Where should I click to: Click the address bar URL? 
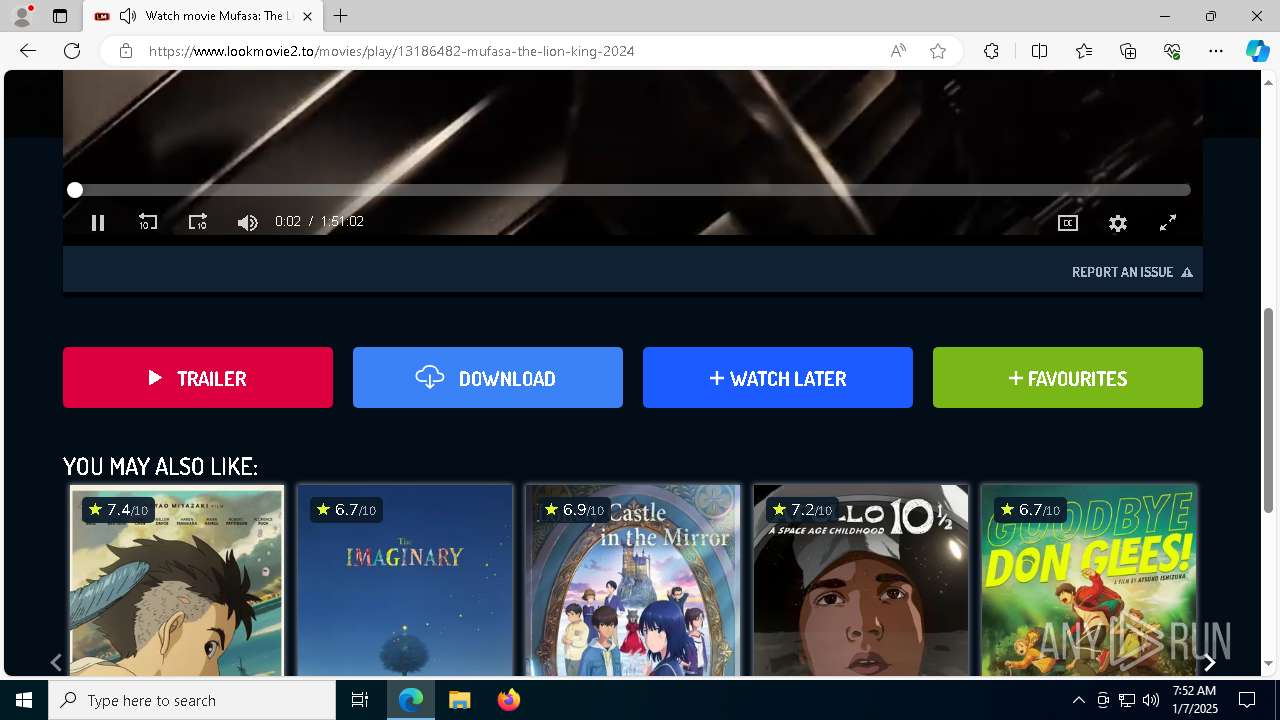391,51
